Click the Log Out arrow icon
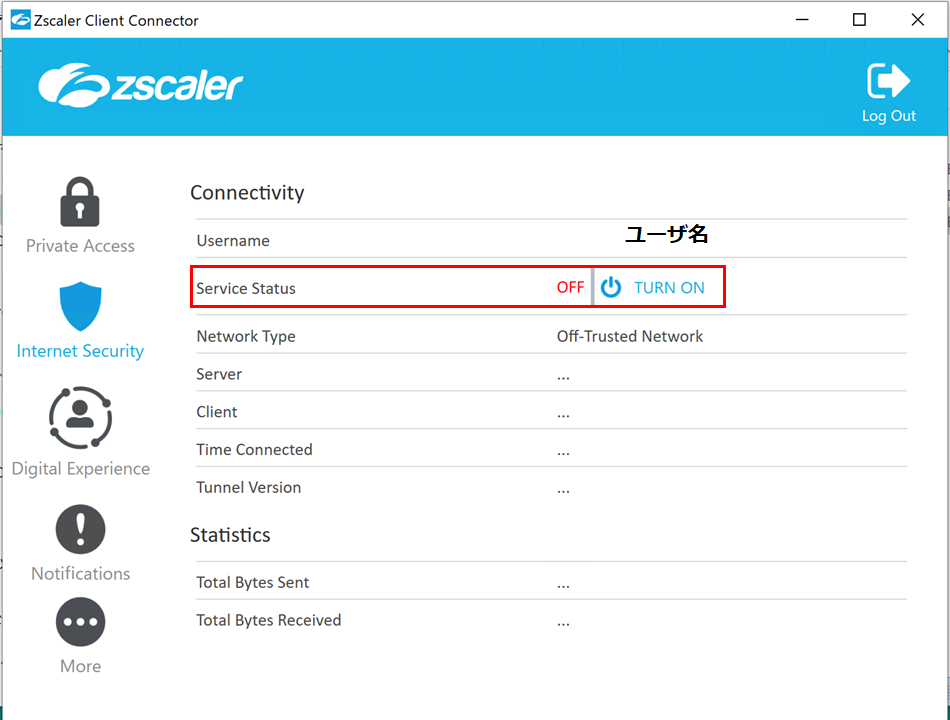The height and width of the screenshot is (720, 950). pyautogui.click(x=888, y=81)
